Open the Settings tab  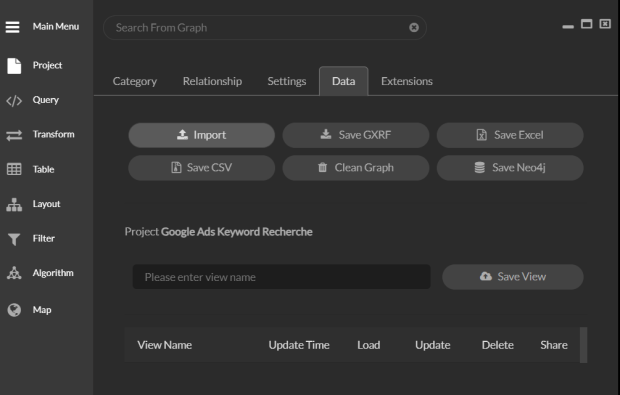click(287, 81)
